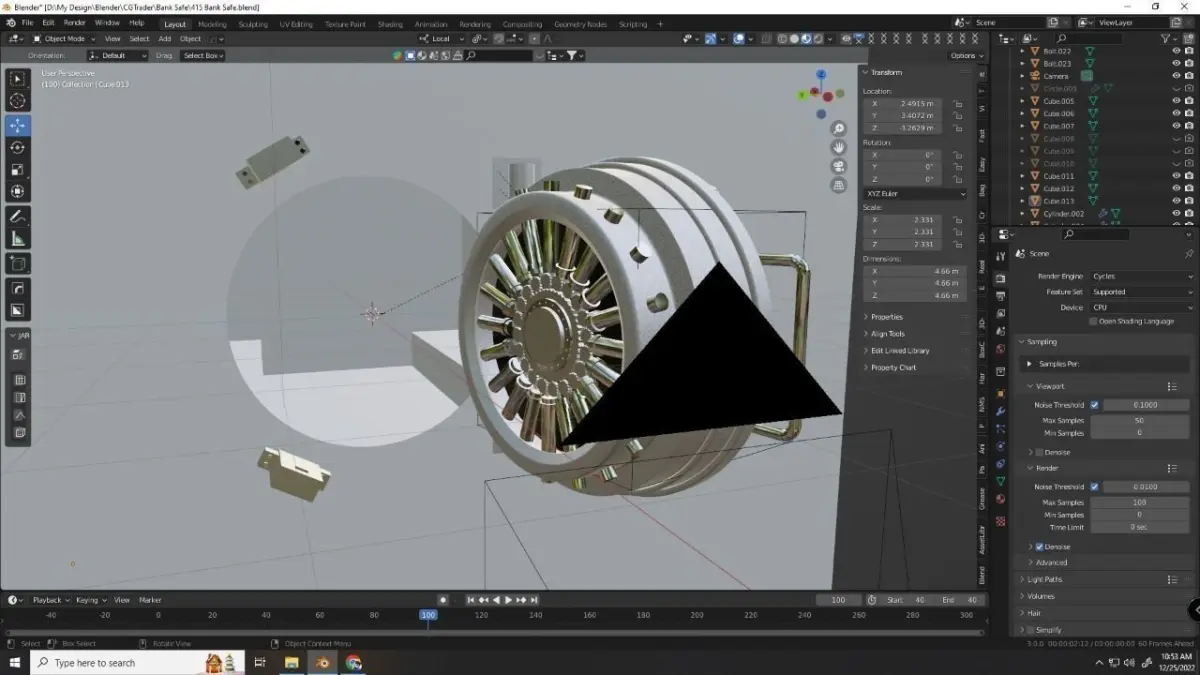Expand Cylinder.002 in outliner
Image resolution: width=1200 pixels, height=675 pixels.
(1022, 214)
